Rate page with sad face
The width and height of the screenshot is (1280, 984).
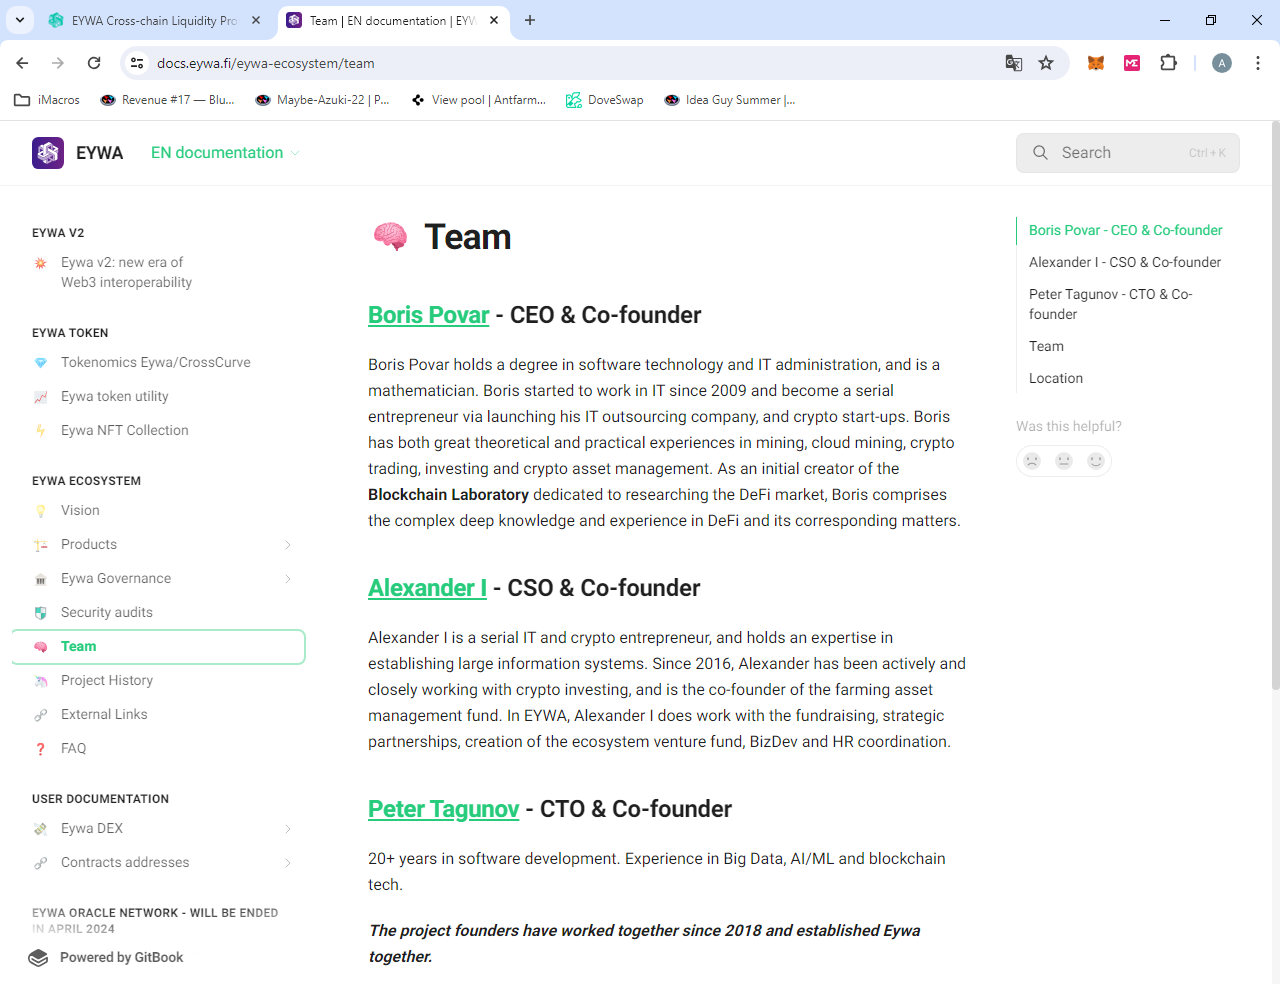1032,461
